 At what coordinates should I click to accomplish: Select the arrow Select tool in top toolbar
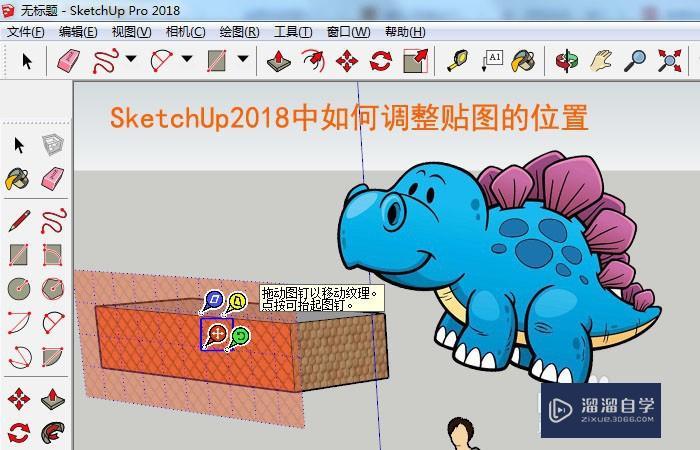27,61
